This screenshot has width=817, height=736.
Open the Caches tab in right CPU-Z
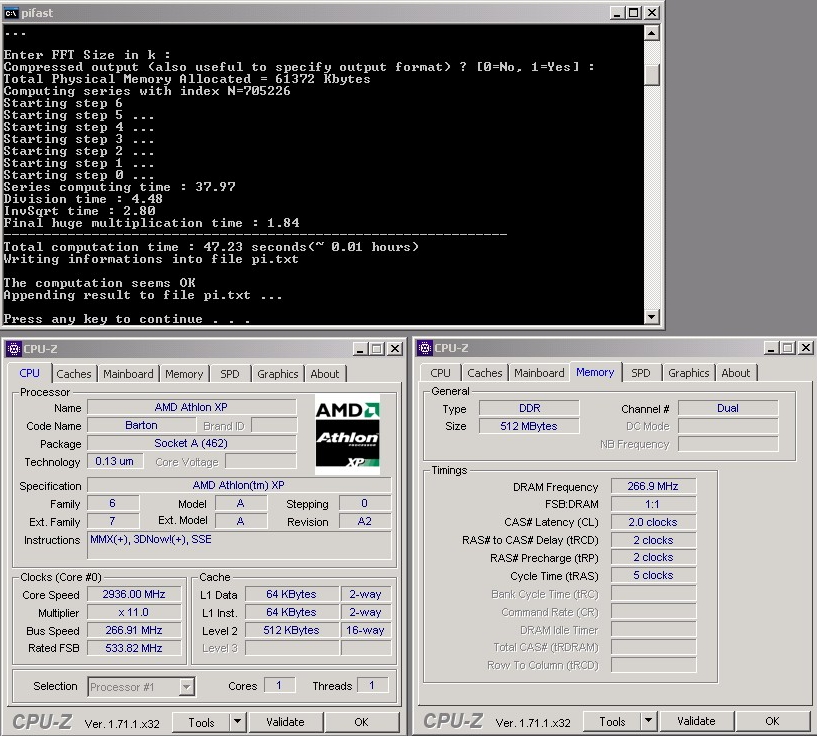pos(485,372)
